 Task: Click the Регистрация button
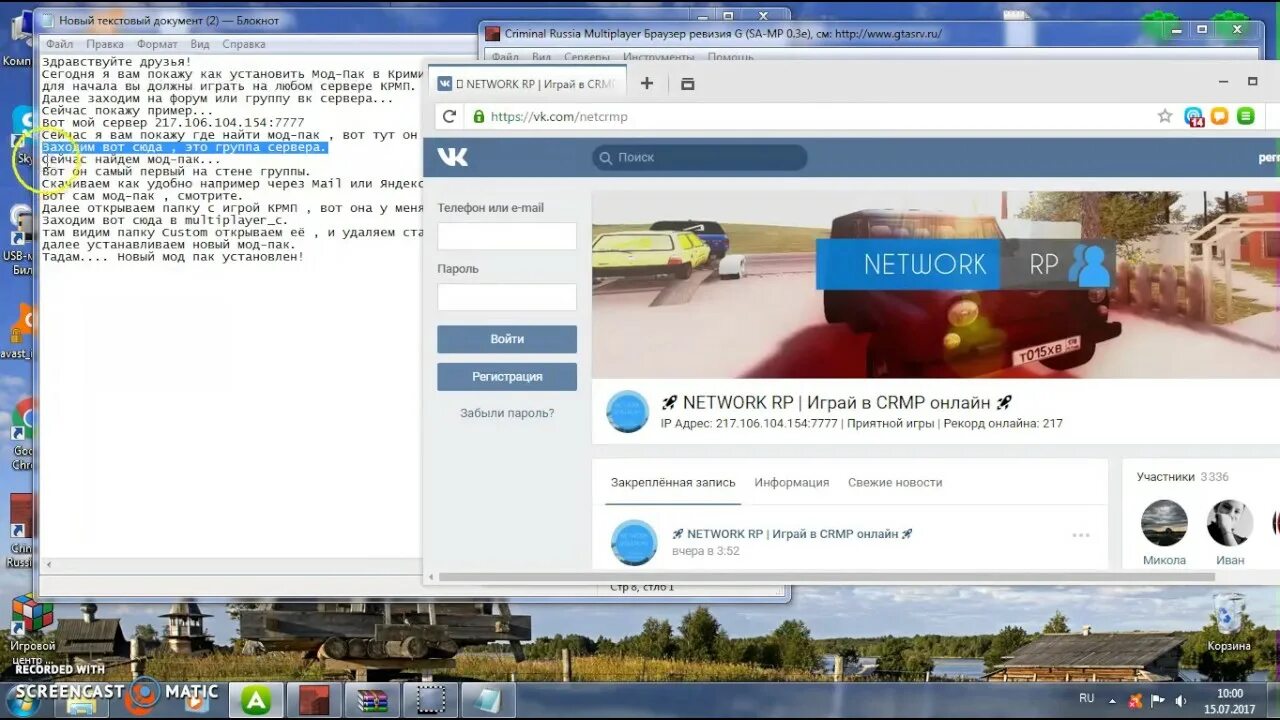click(507, 377)
